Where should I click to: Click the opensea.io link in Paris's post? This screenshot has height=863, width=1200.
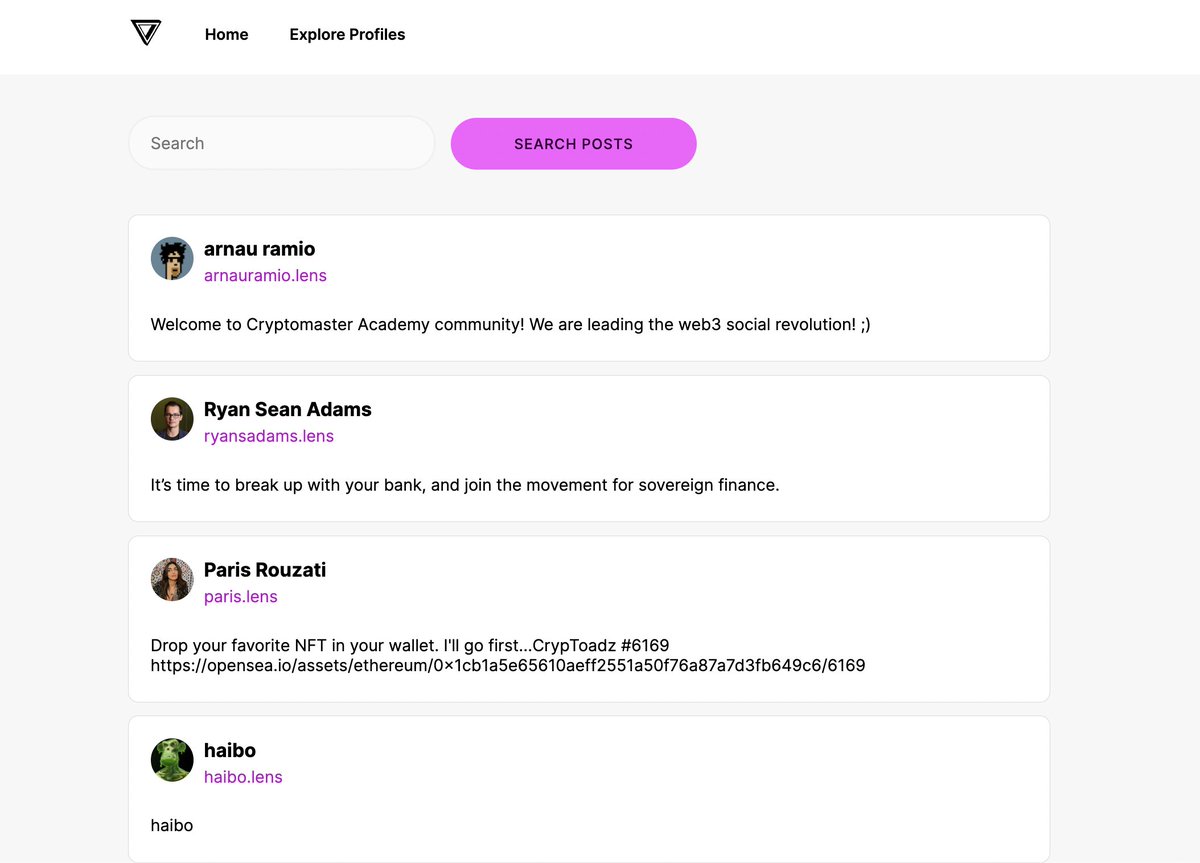click(x=508, y=665)
